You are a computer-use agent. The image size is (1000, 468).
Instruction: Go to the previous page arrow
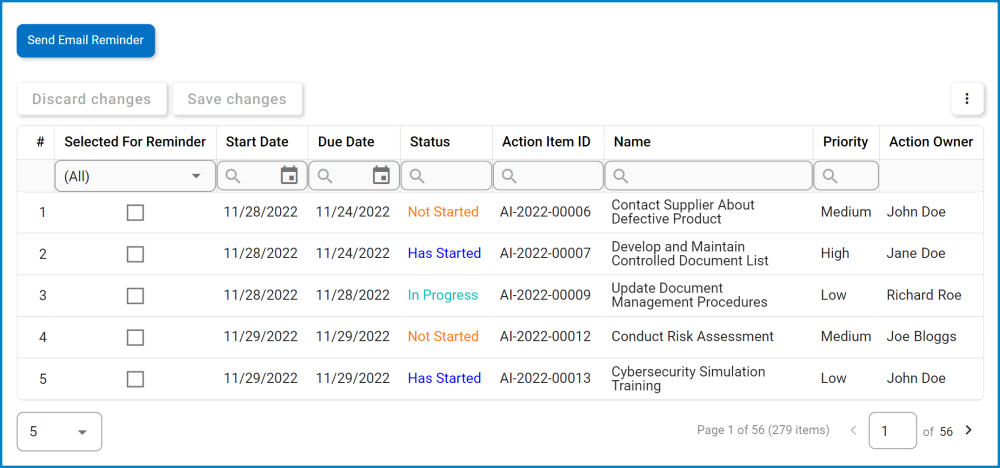pos(853,431)
